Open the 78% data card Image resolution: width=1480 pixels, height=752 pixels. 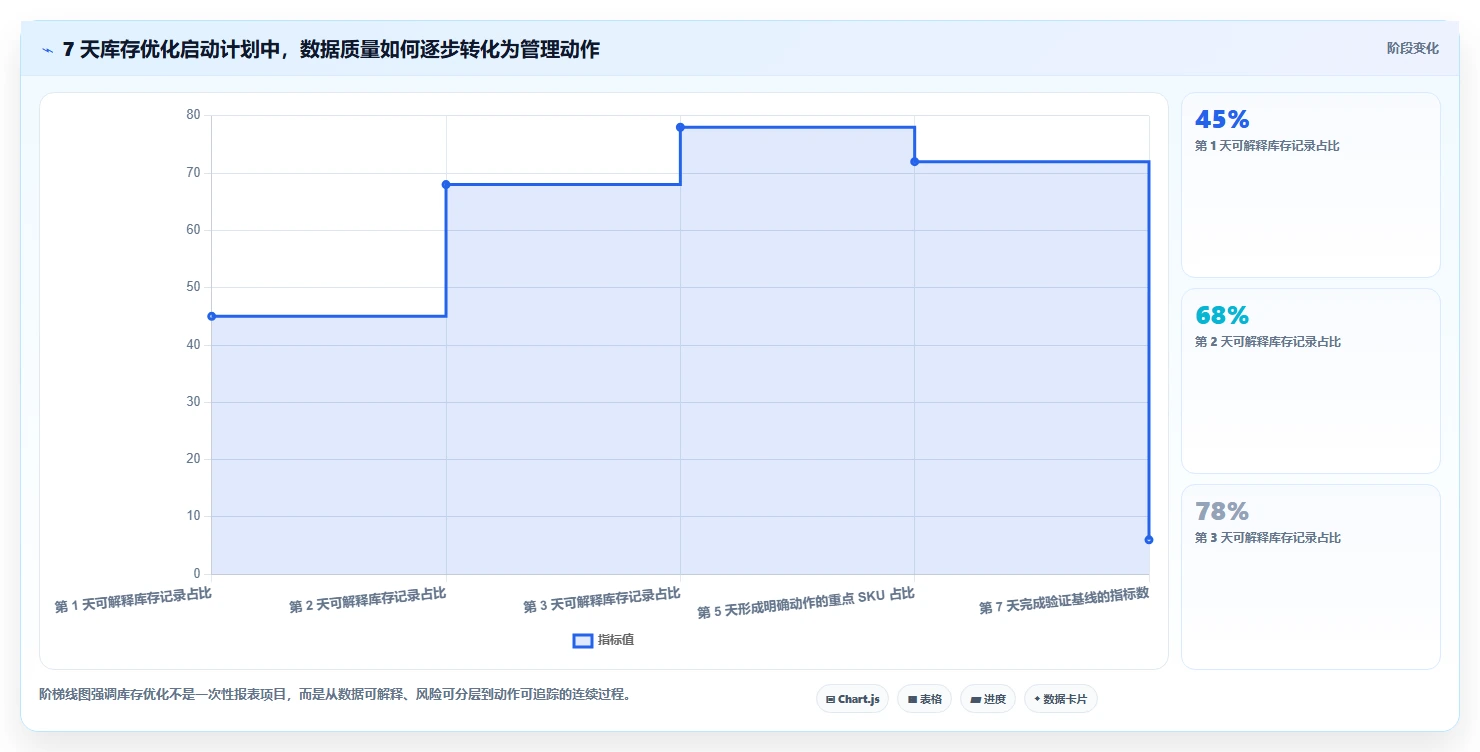click(x=1310, y=577)
